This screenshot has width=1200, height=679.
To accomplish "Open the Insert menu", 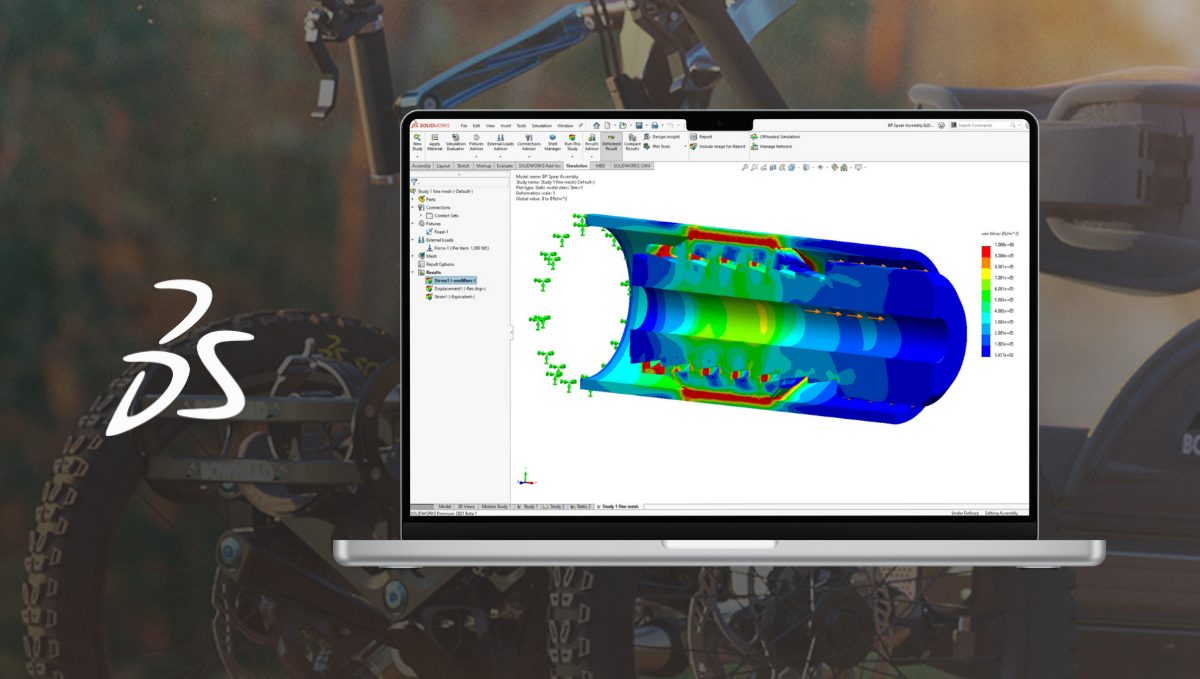I will pos(505,126).
